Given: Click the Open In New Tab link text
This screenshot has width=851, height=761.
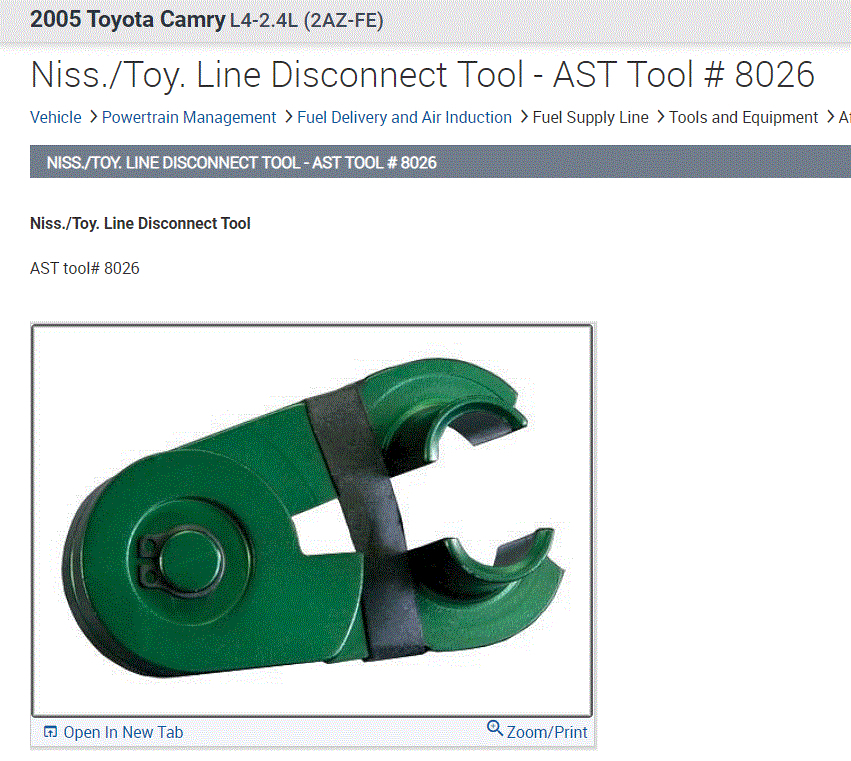Looking at the screenshot, I should 123,732.
